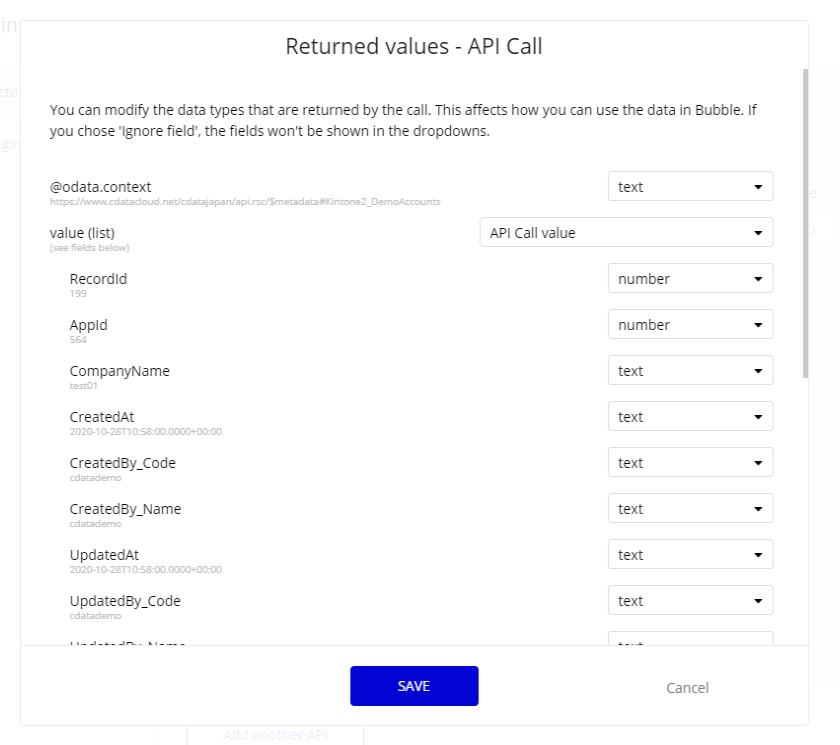Click the CompanyName field label
Image resolution: width=840 pixels, height=745 pixels.
(119, 371)
